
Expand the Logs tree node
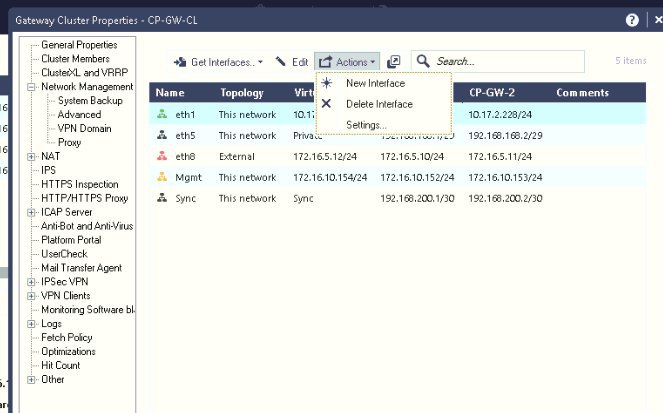point(31,324)
